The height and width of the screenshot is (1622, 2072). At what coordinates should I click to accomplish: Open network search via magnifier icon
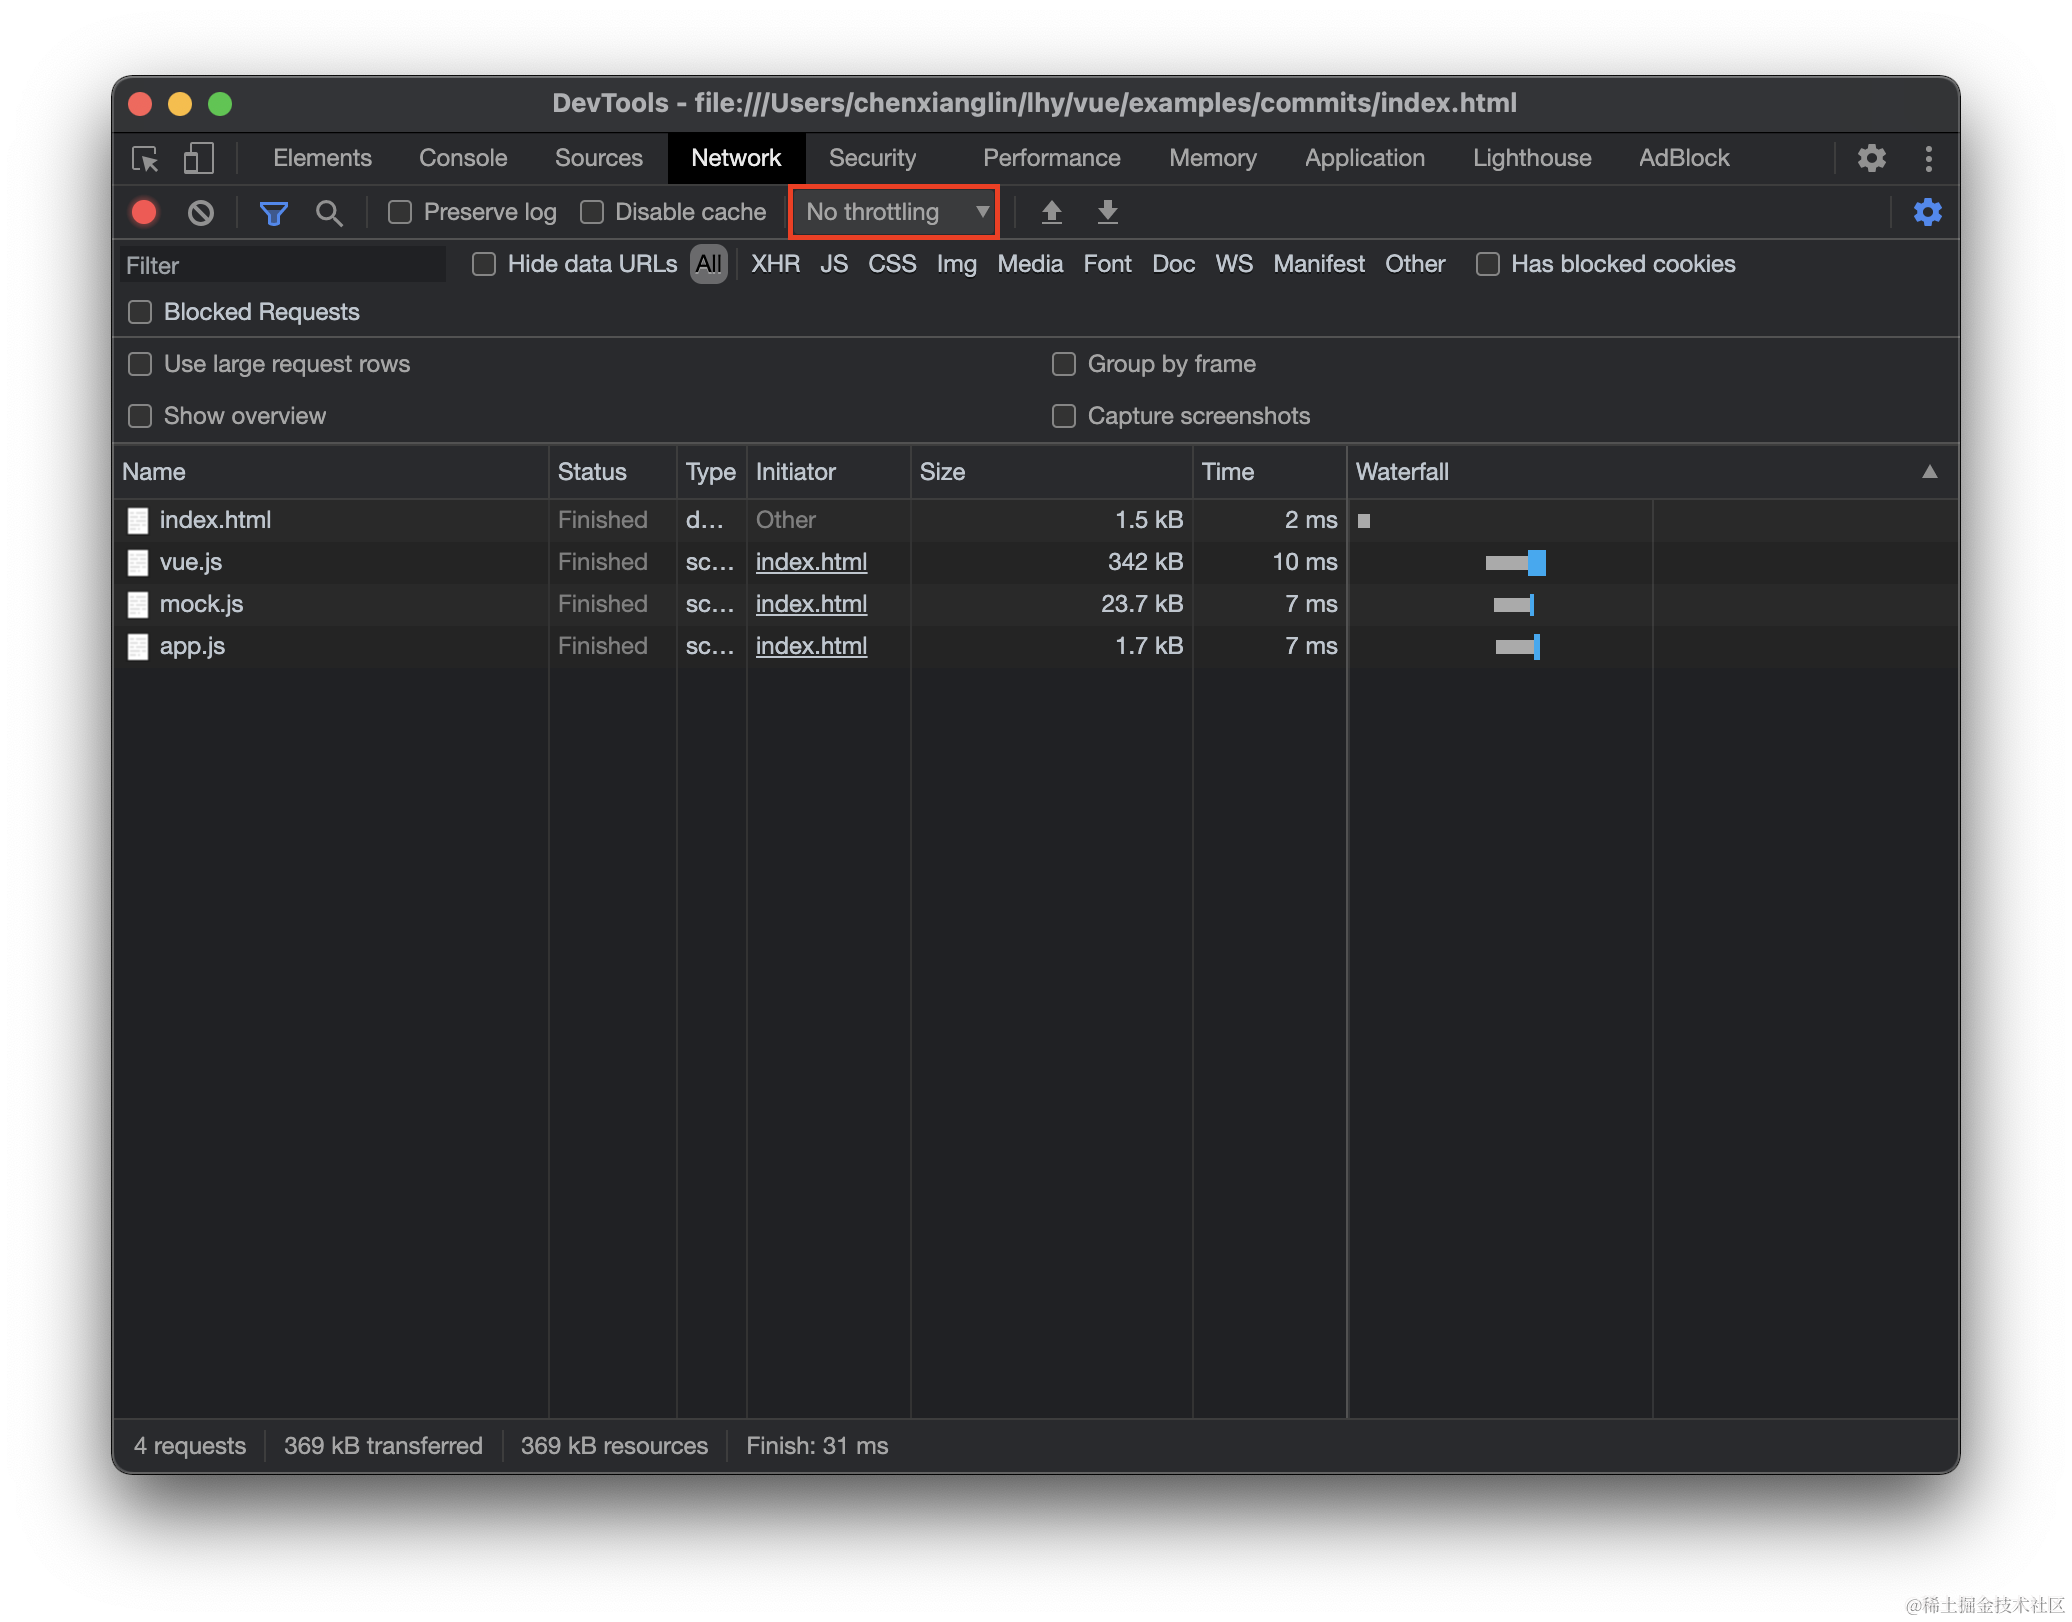click(328, 212)
